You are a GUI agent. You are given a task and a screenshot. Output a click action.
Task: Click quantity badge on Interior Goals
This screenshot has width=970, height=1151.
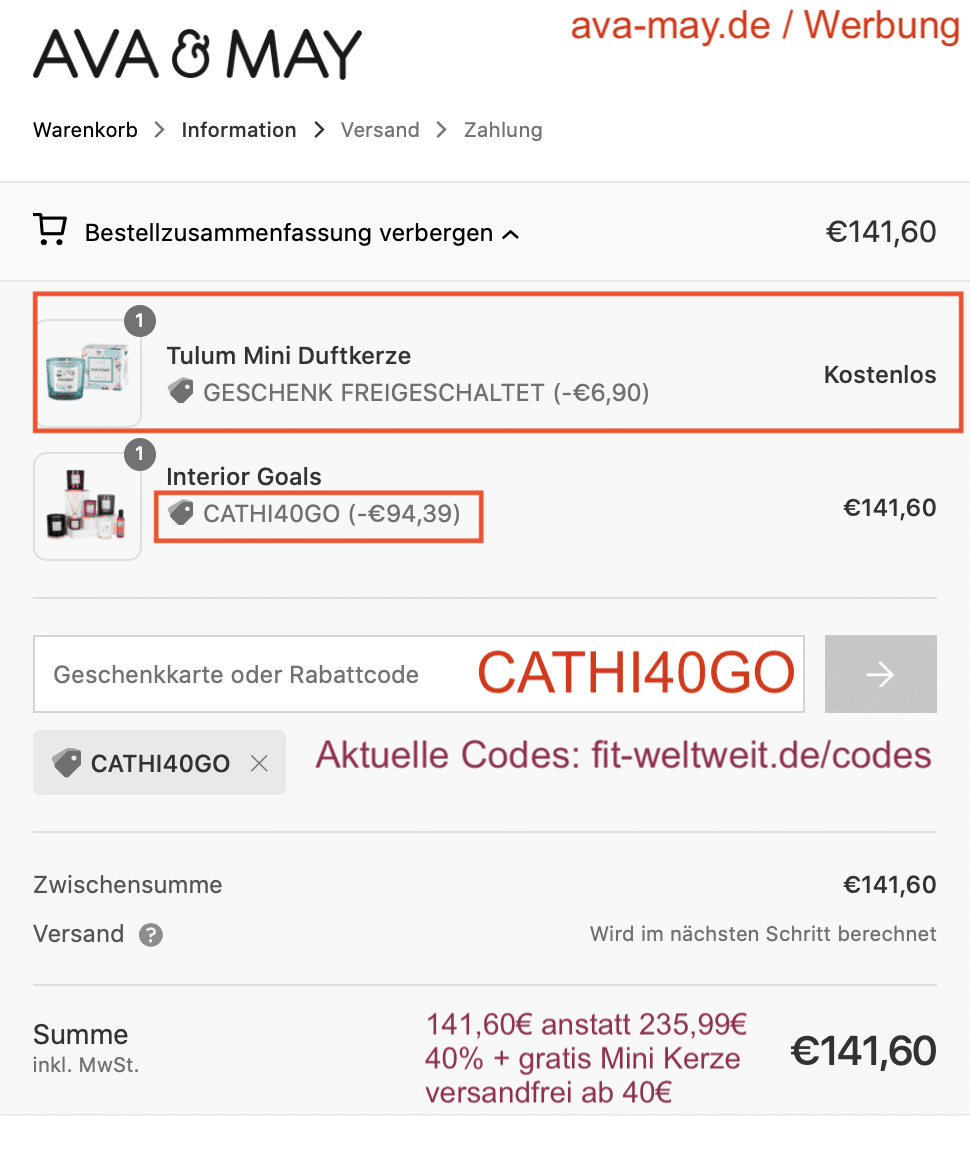(x=140, y=454)
